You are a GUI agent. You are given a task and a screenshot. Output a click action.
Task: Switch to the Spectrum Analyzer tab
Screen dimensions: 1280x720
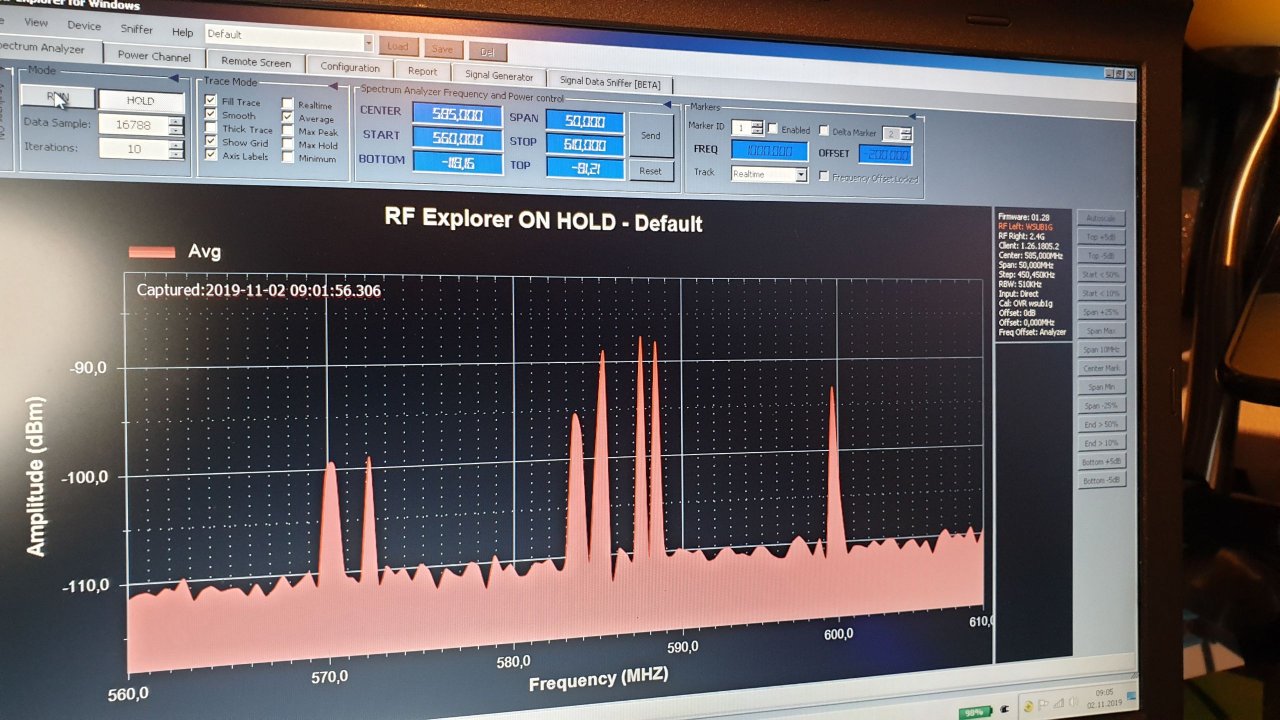pyautogui.click(x=49, y=48)
